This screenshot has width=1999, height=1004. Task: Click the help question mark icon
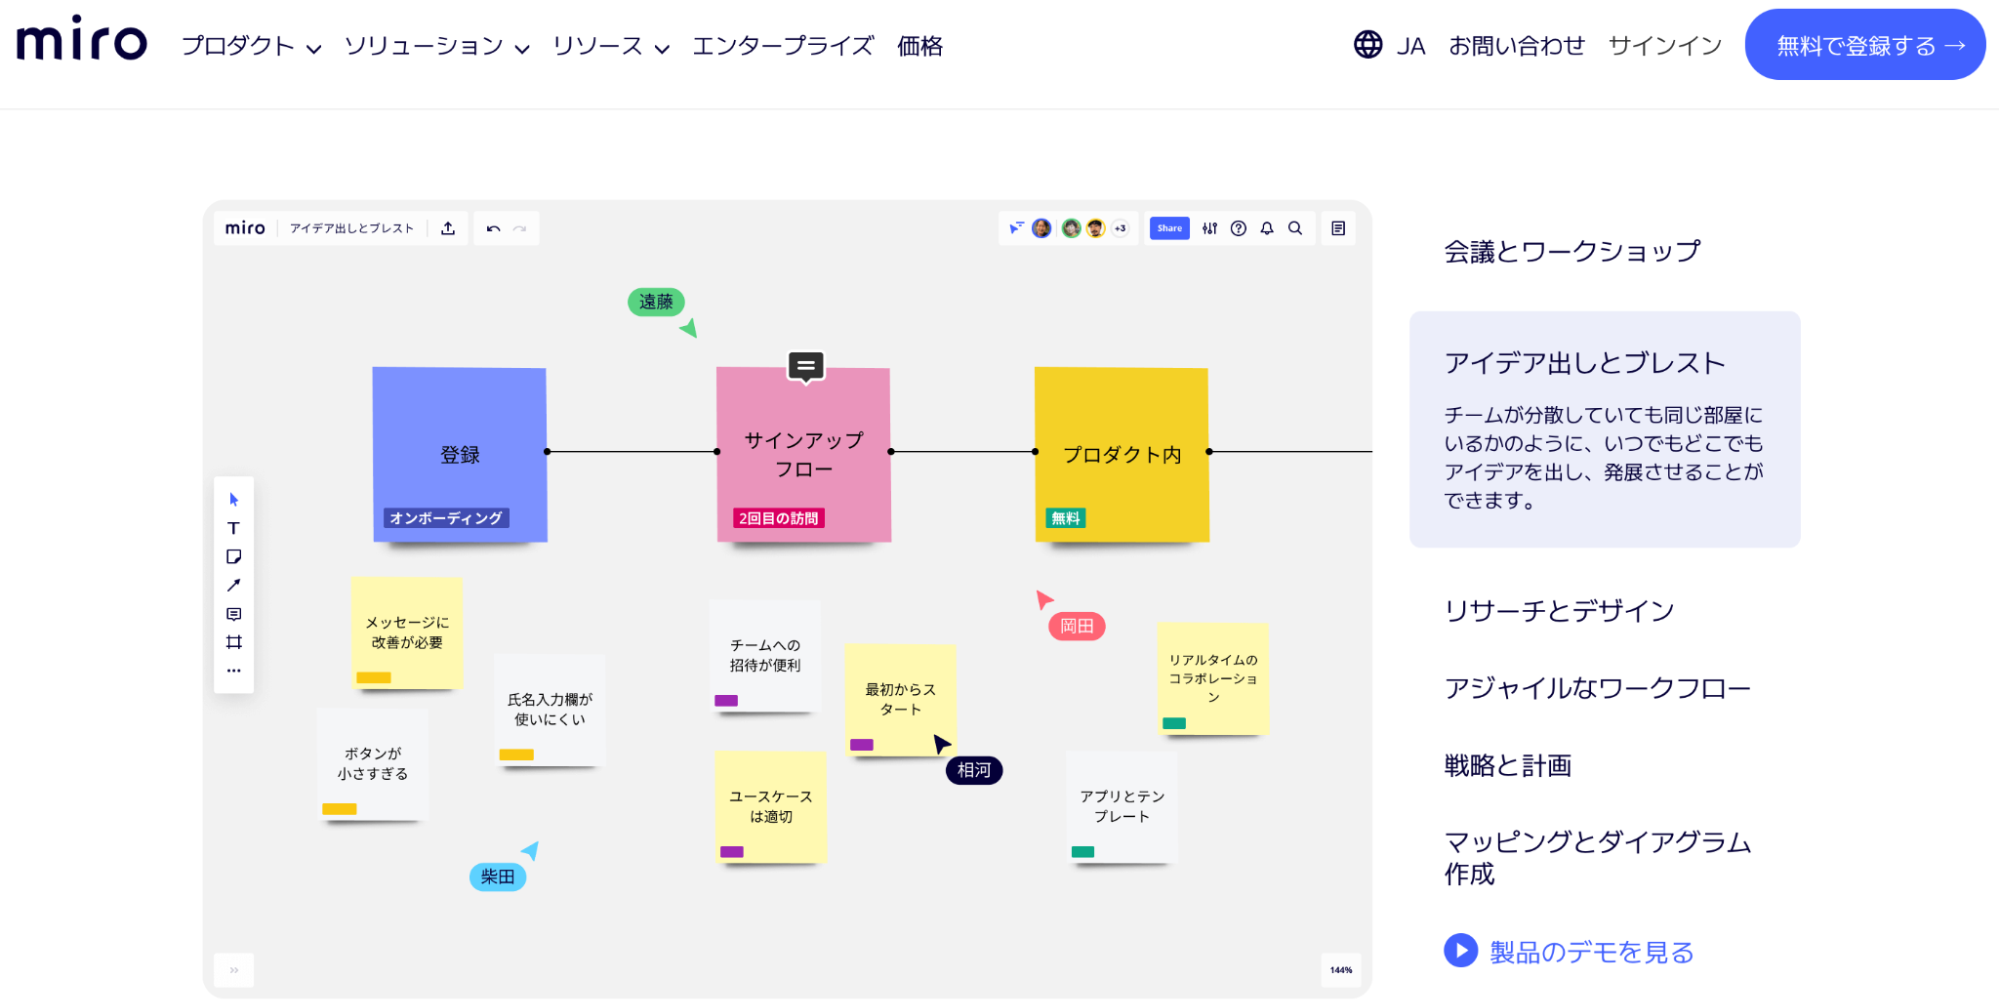[x=1238, y=228]
